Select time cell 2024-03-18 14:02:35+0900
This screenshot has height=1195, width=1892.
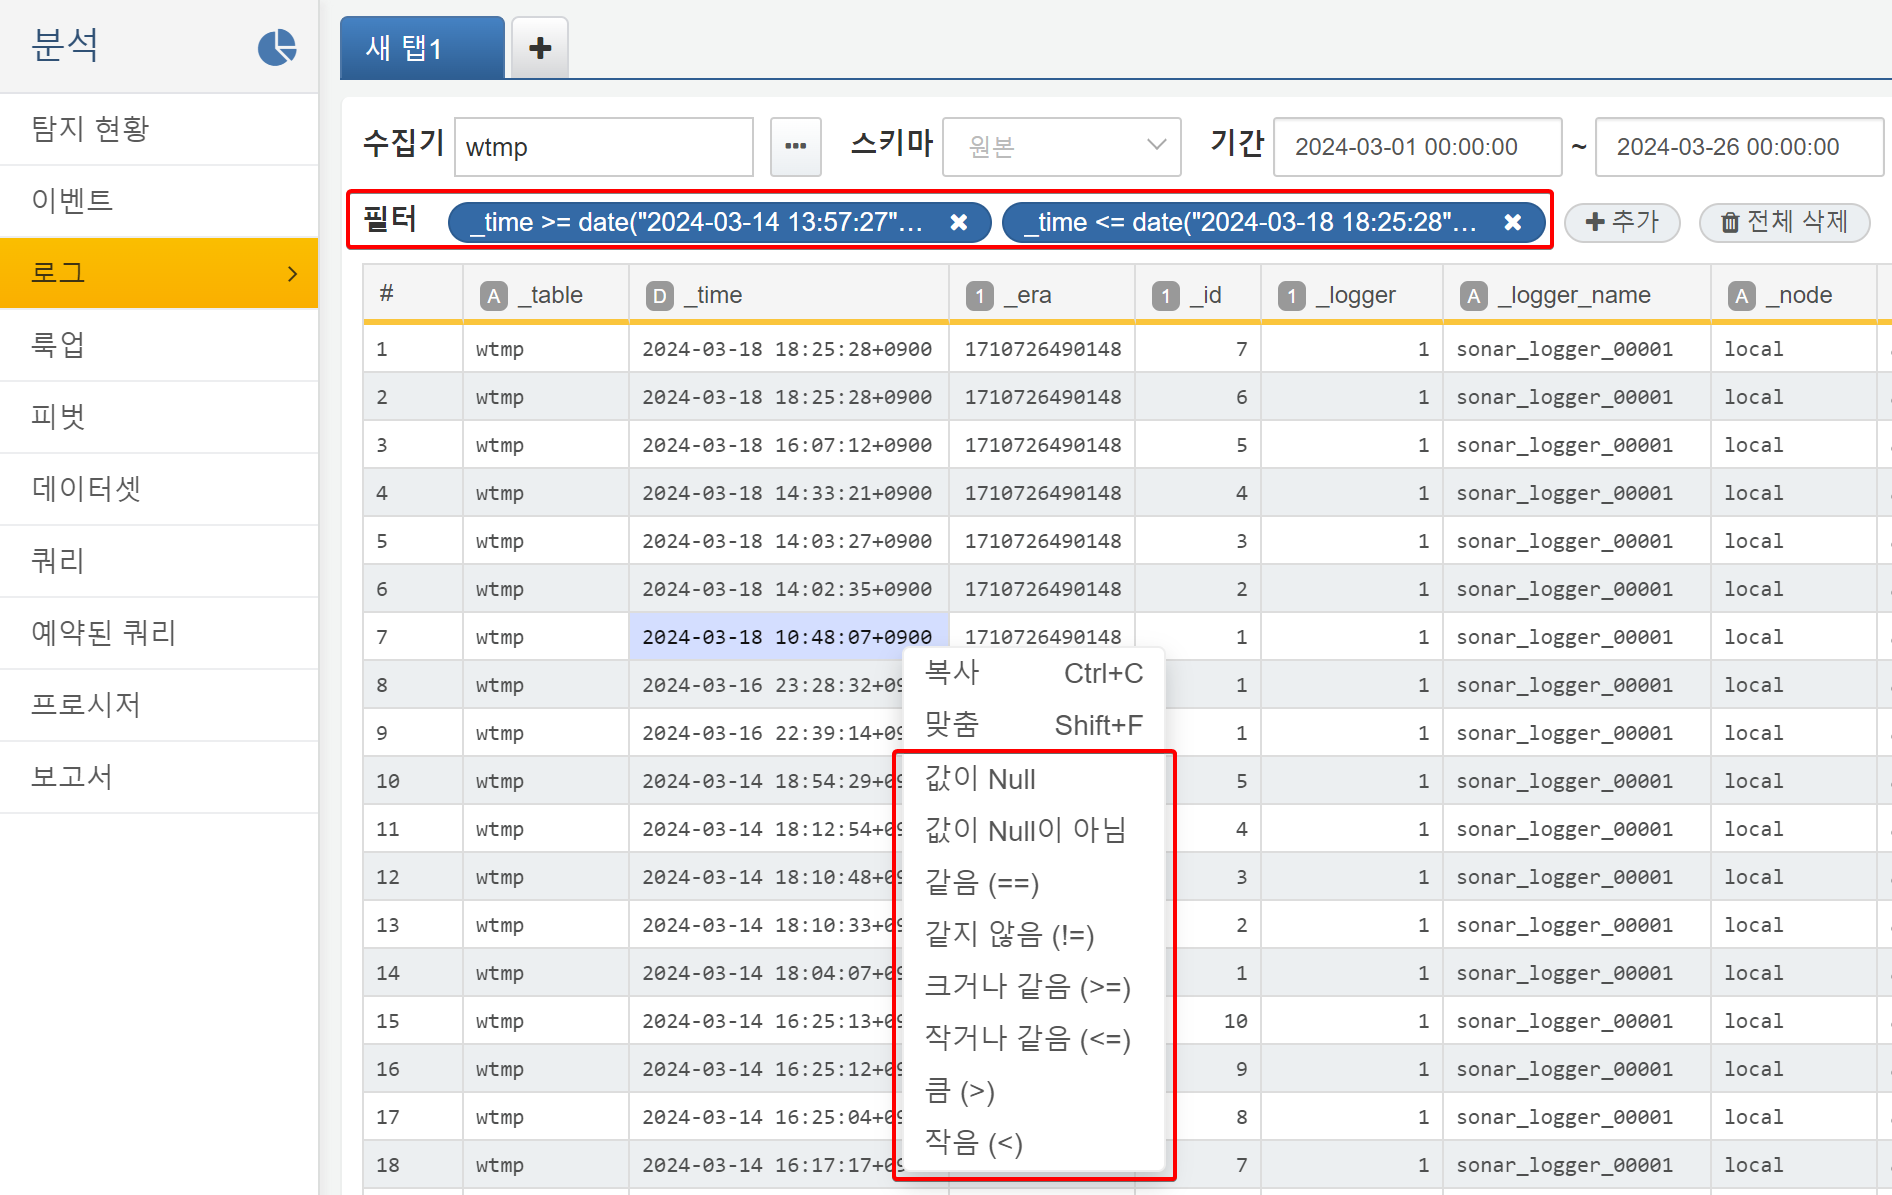coord(788,589)
